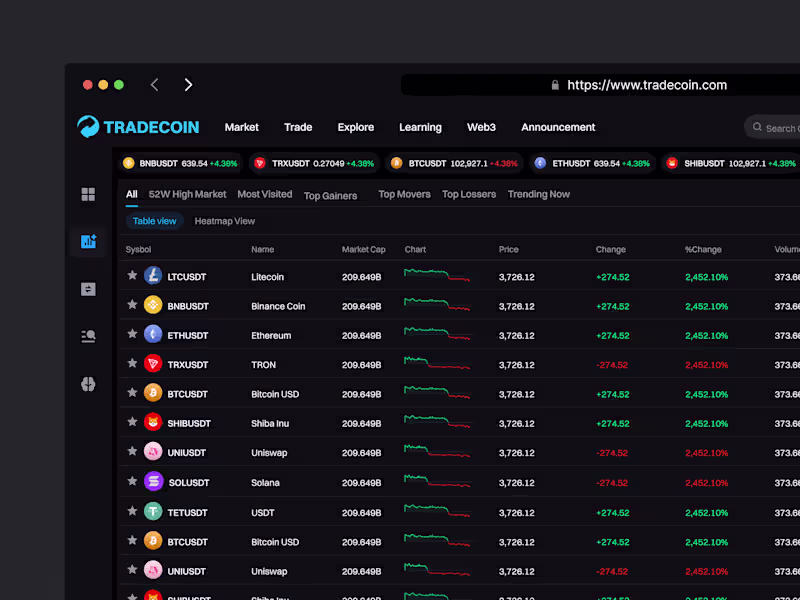800x600 pixels.
Task: Favorite ETHUSDT with its star
Action: (x=132, y=334)
